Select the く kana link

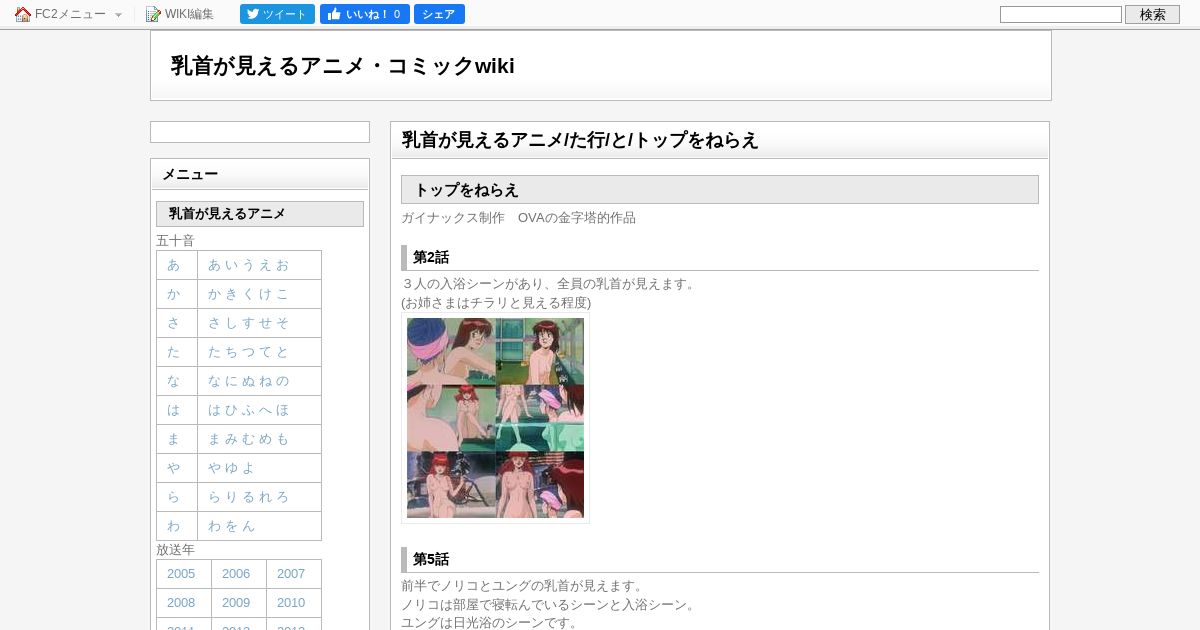248,294
